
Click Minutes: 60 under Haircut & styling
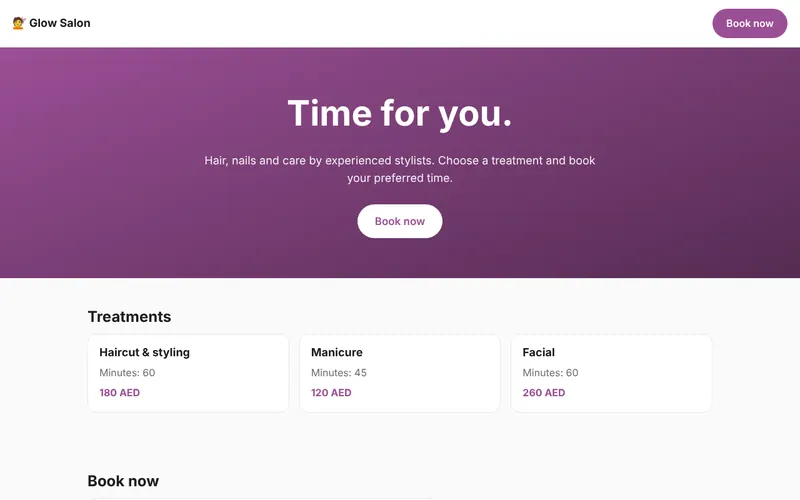pyautogui.click(x=127, y=373)
